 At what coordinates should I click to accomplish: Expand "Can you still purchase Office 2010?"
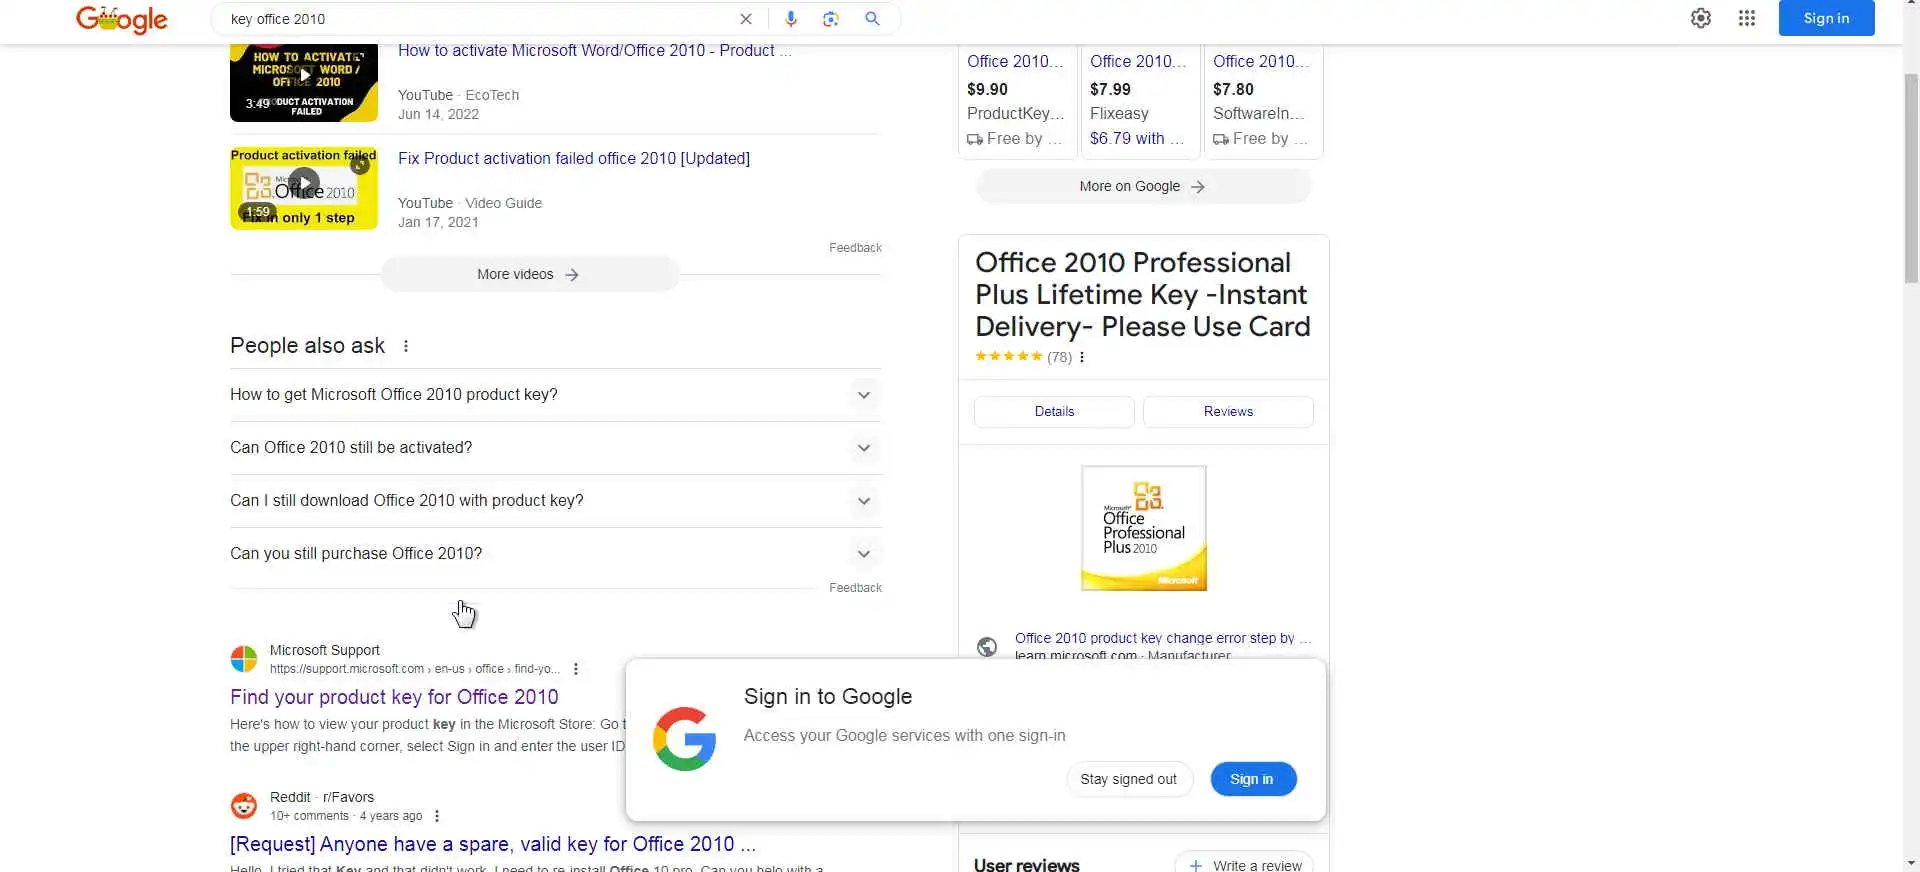tap(863, 554)
